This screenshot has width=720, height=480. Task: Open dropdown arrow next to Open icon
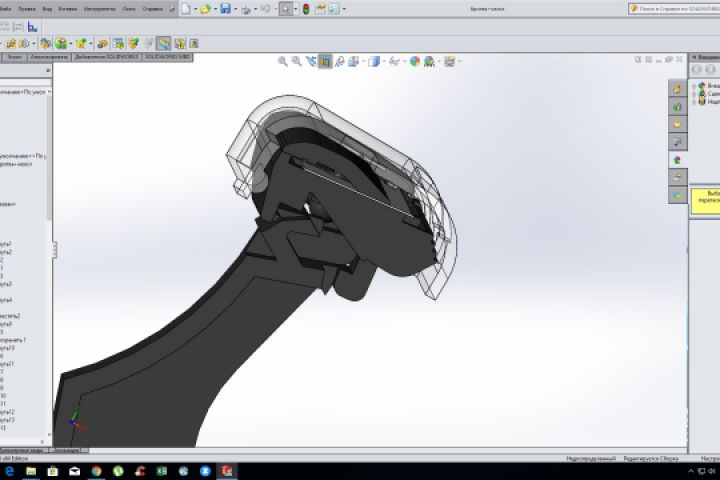point(215,9)
